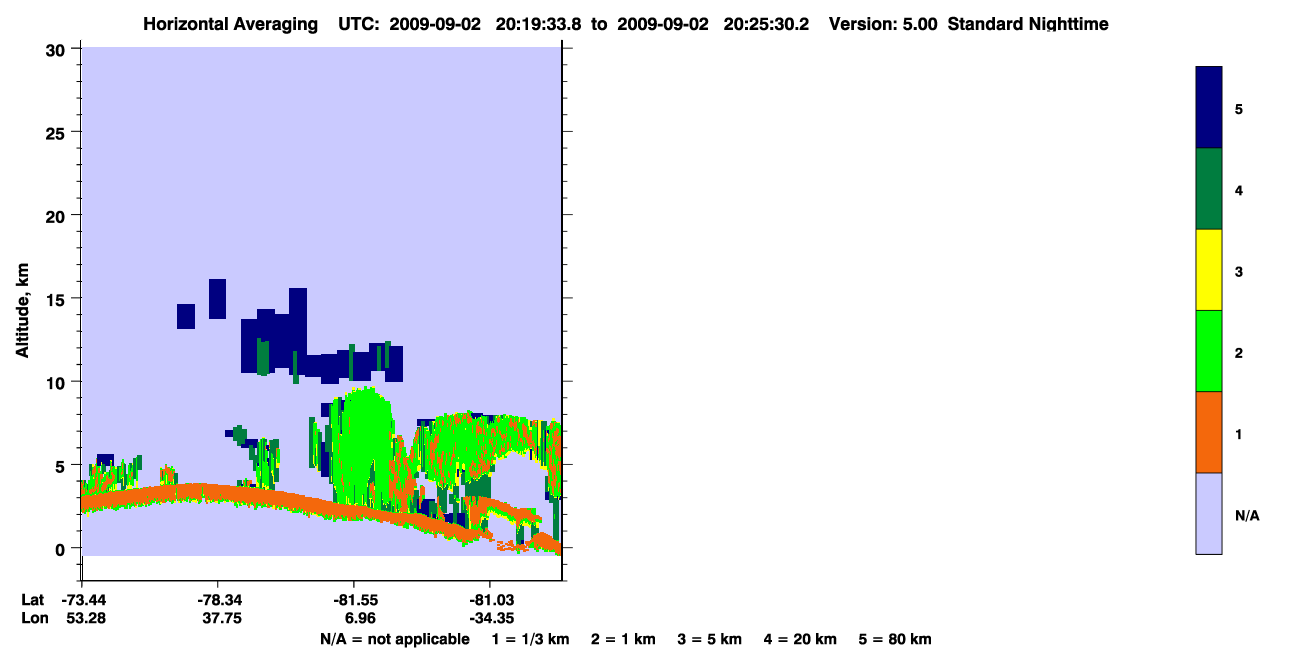Image resolution: width=1300 pixels, height=667 pixels.
Task: Click the '4 = 20 km' legend text
Action: [800, 639]
